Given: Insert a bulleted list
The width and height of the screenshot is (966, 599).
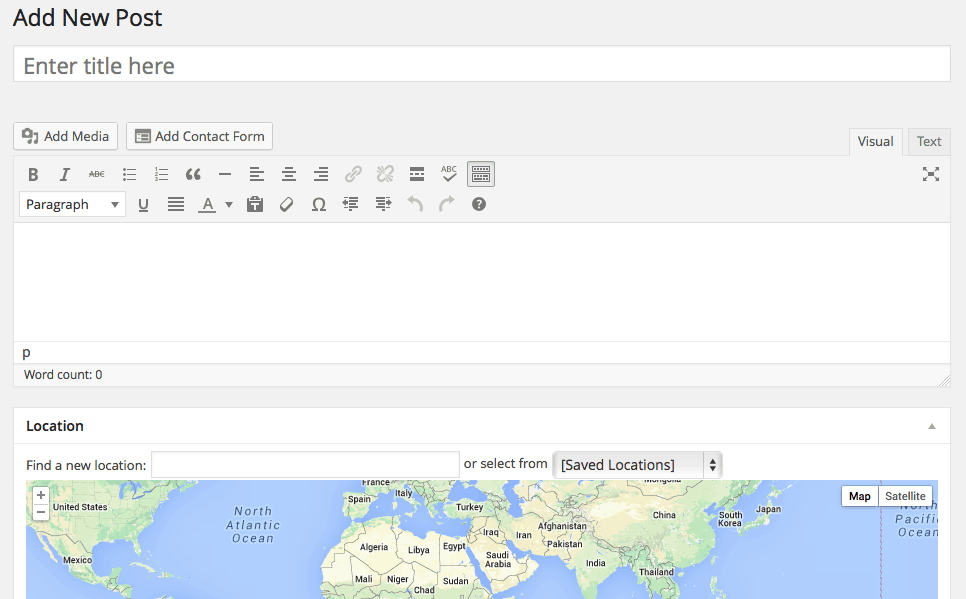Looking at the screenshot, I should click(x=129, y=174).
